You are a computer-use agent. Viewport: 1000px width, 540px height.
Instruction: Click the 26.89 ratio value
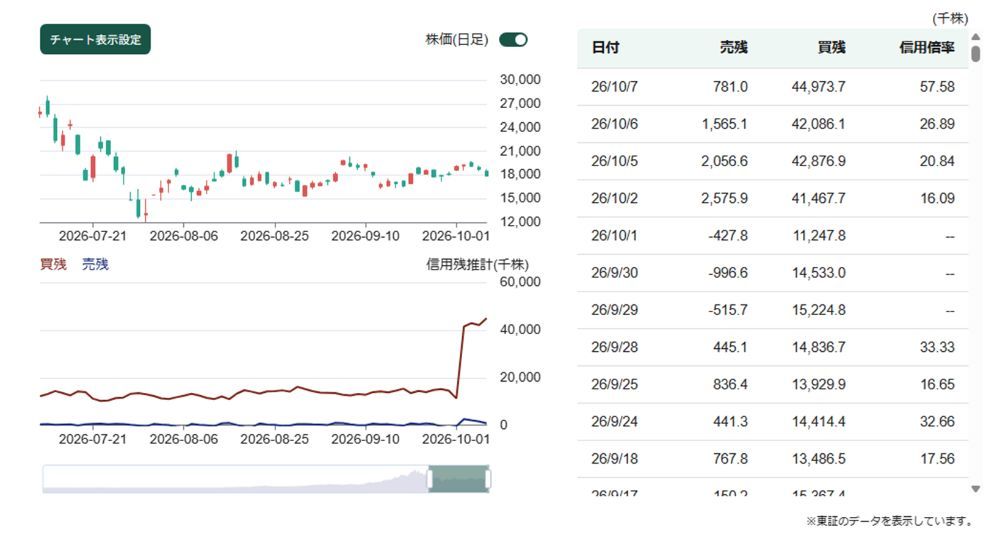(937, 124)
